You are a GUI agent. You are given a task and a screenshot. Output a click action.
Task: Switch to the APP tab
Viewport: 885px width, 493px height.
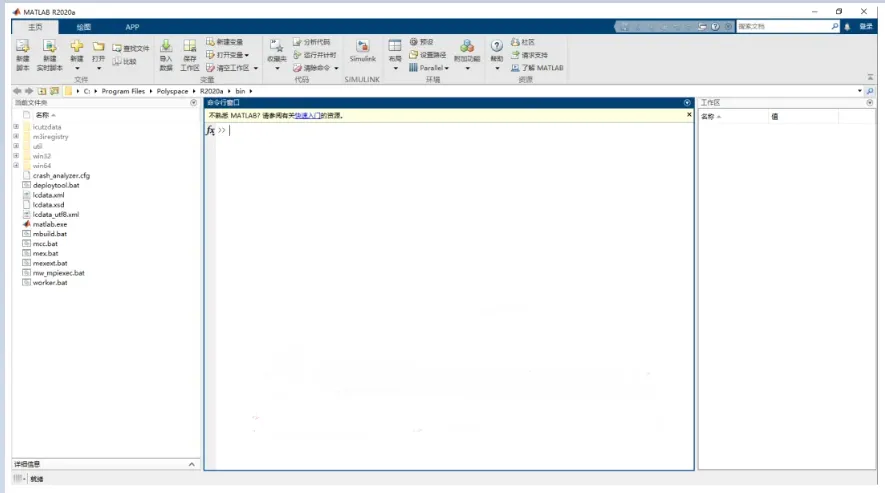point(132,27)
